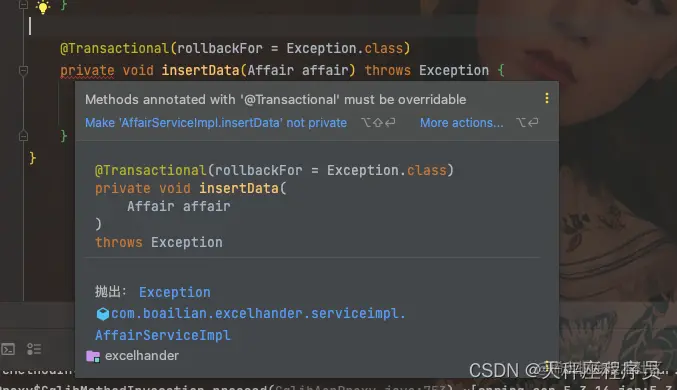Viewport: 677px width, 390px height.
Task: Navigate to the AffairServiceImpl class link
Action: pos(163,335)
